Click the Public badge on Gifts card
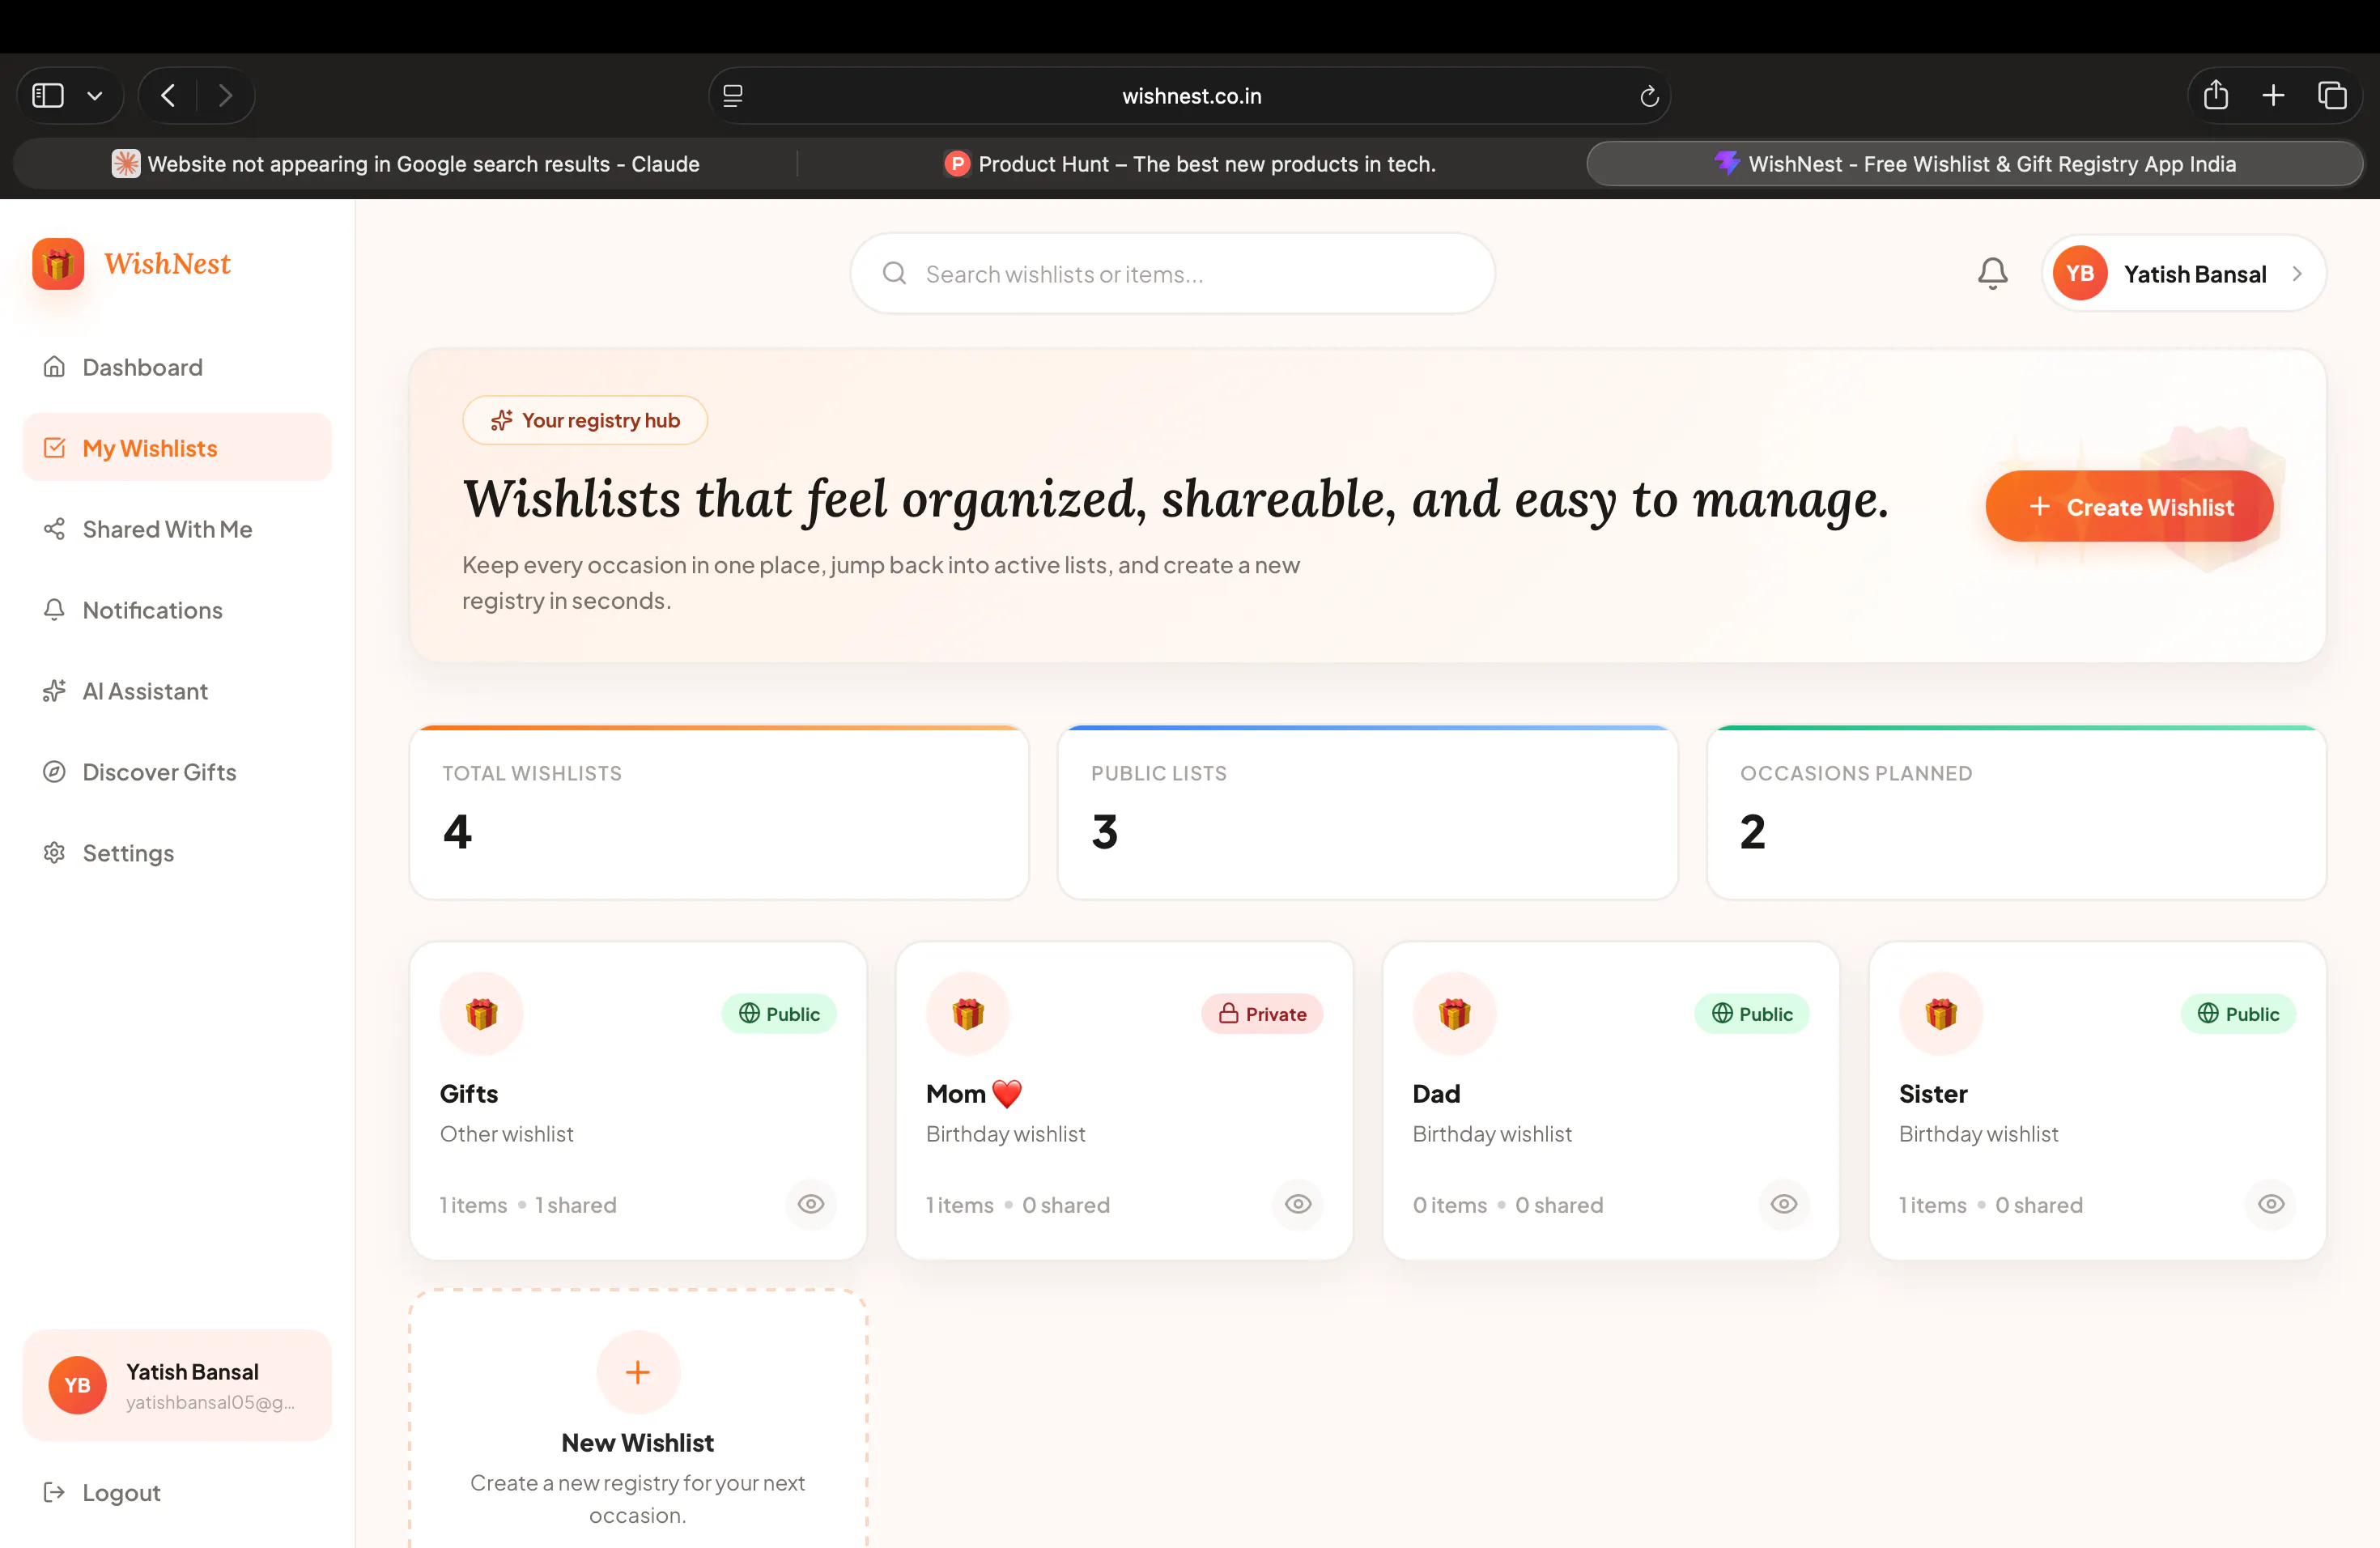This screenshot has width=2380, height=1548. 779,1014
